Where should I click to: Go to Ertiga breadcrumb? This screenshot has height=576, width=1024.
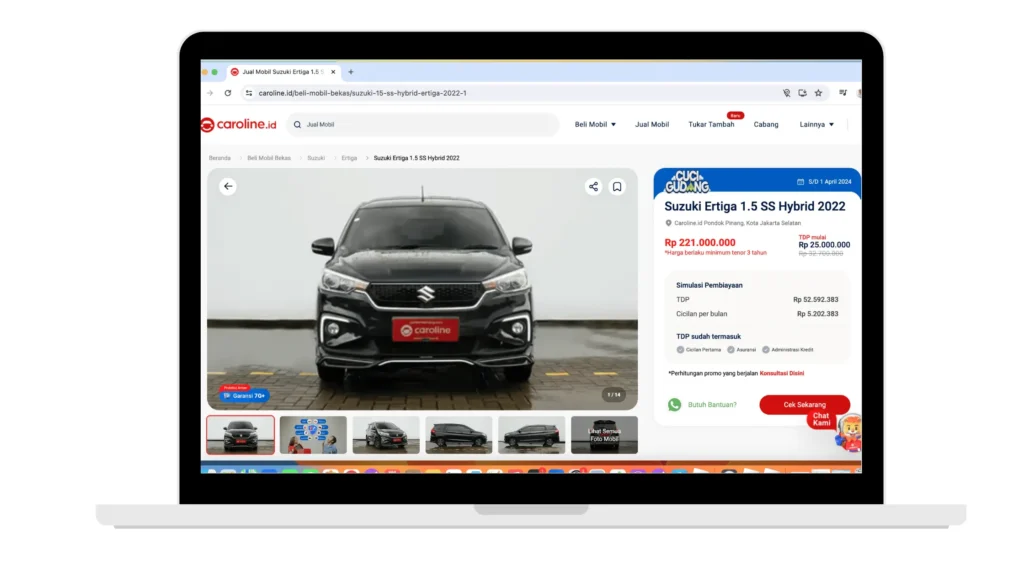(x=349, y=158)
